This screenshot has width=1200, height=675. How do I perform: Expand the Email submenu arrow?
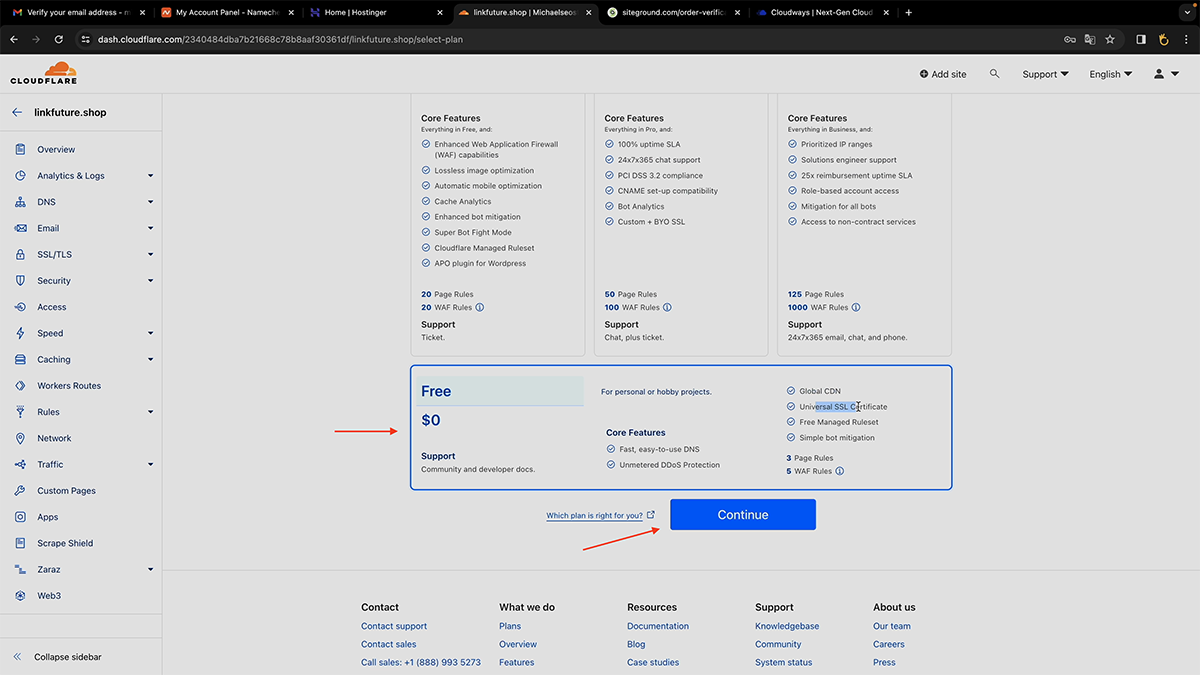click(x=150, y=228)
